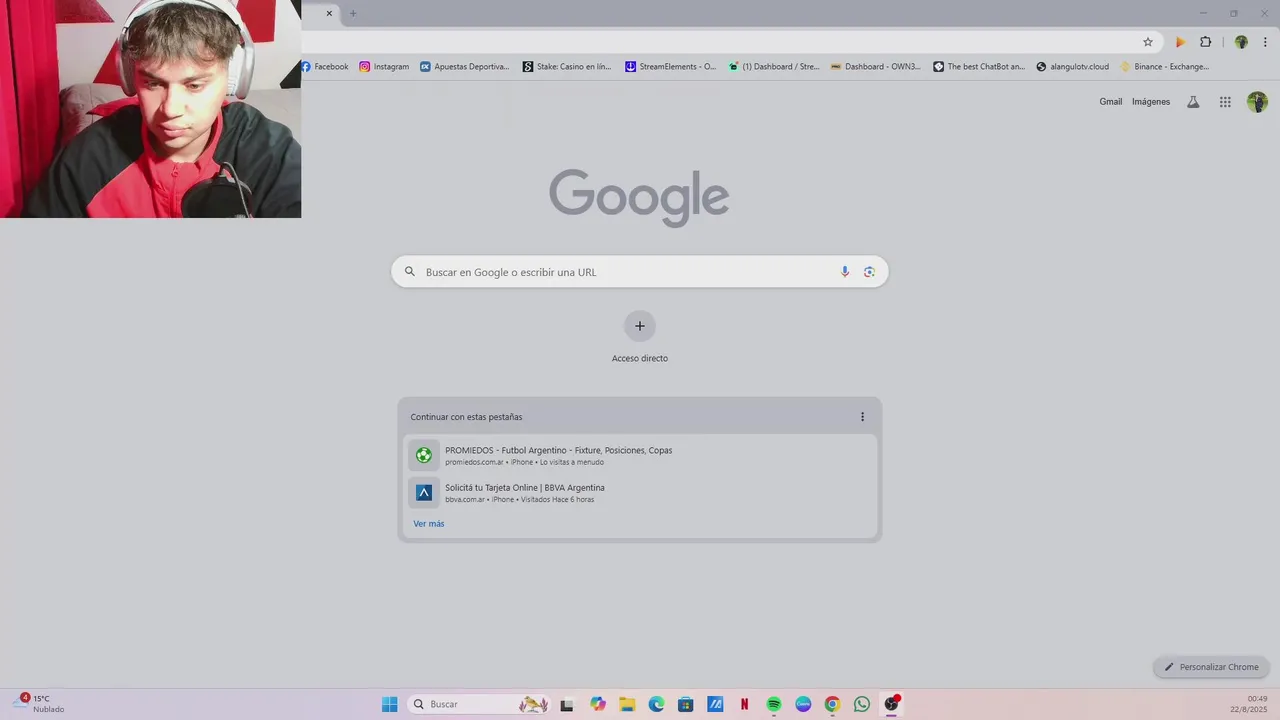The image size is (1280, 720).
Task: Open the Windows Start menu
Action: click(x=390, y=704)
